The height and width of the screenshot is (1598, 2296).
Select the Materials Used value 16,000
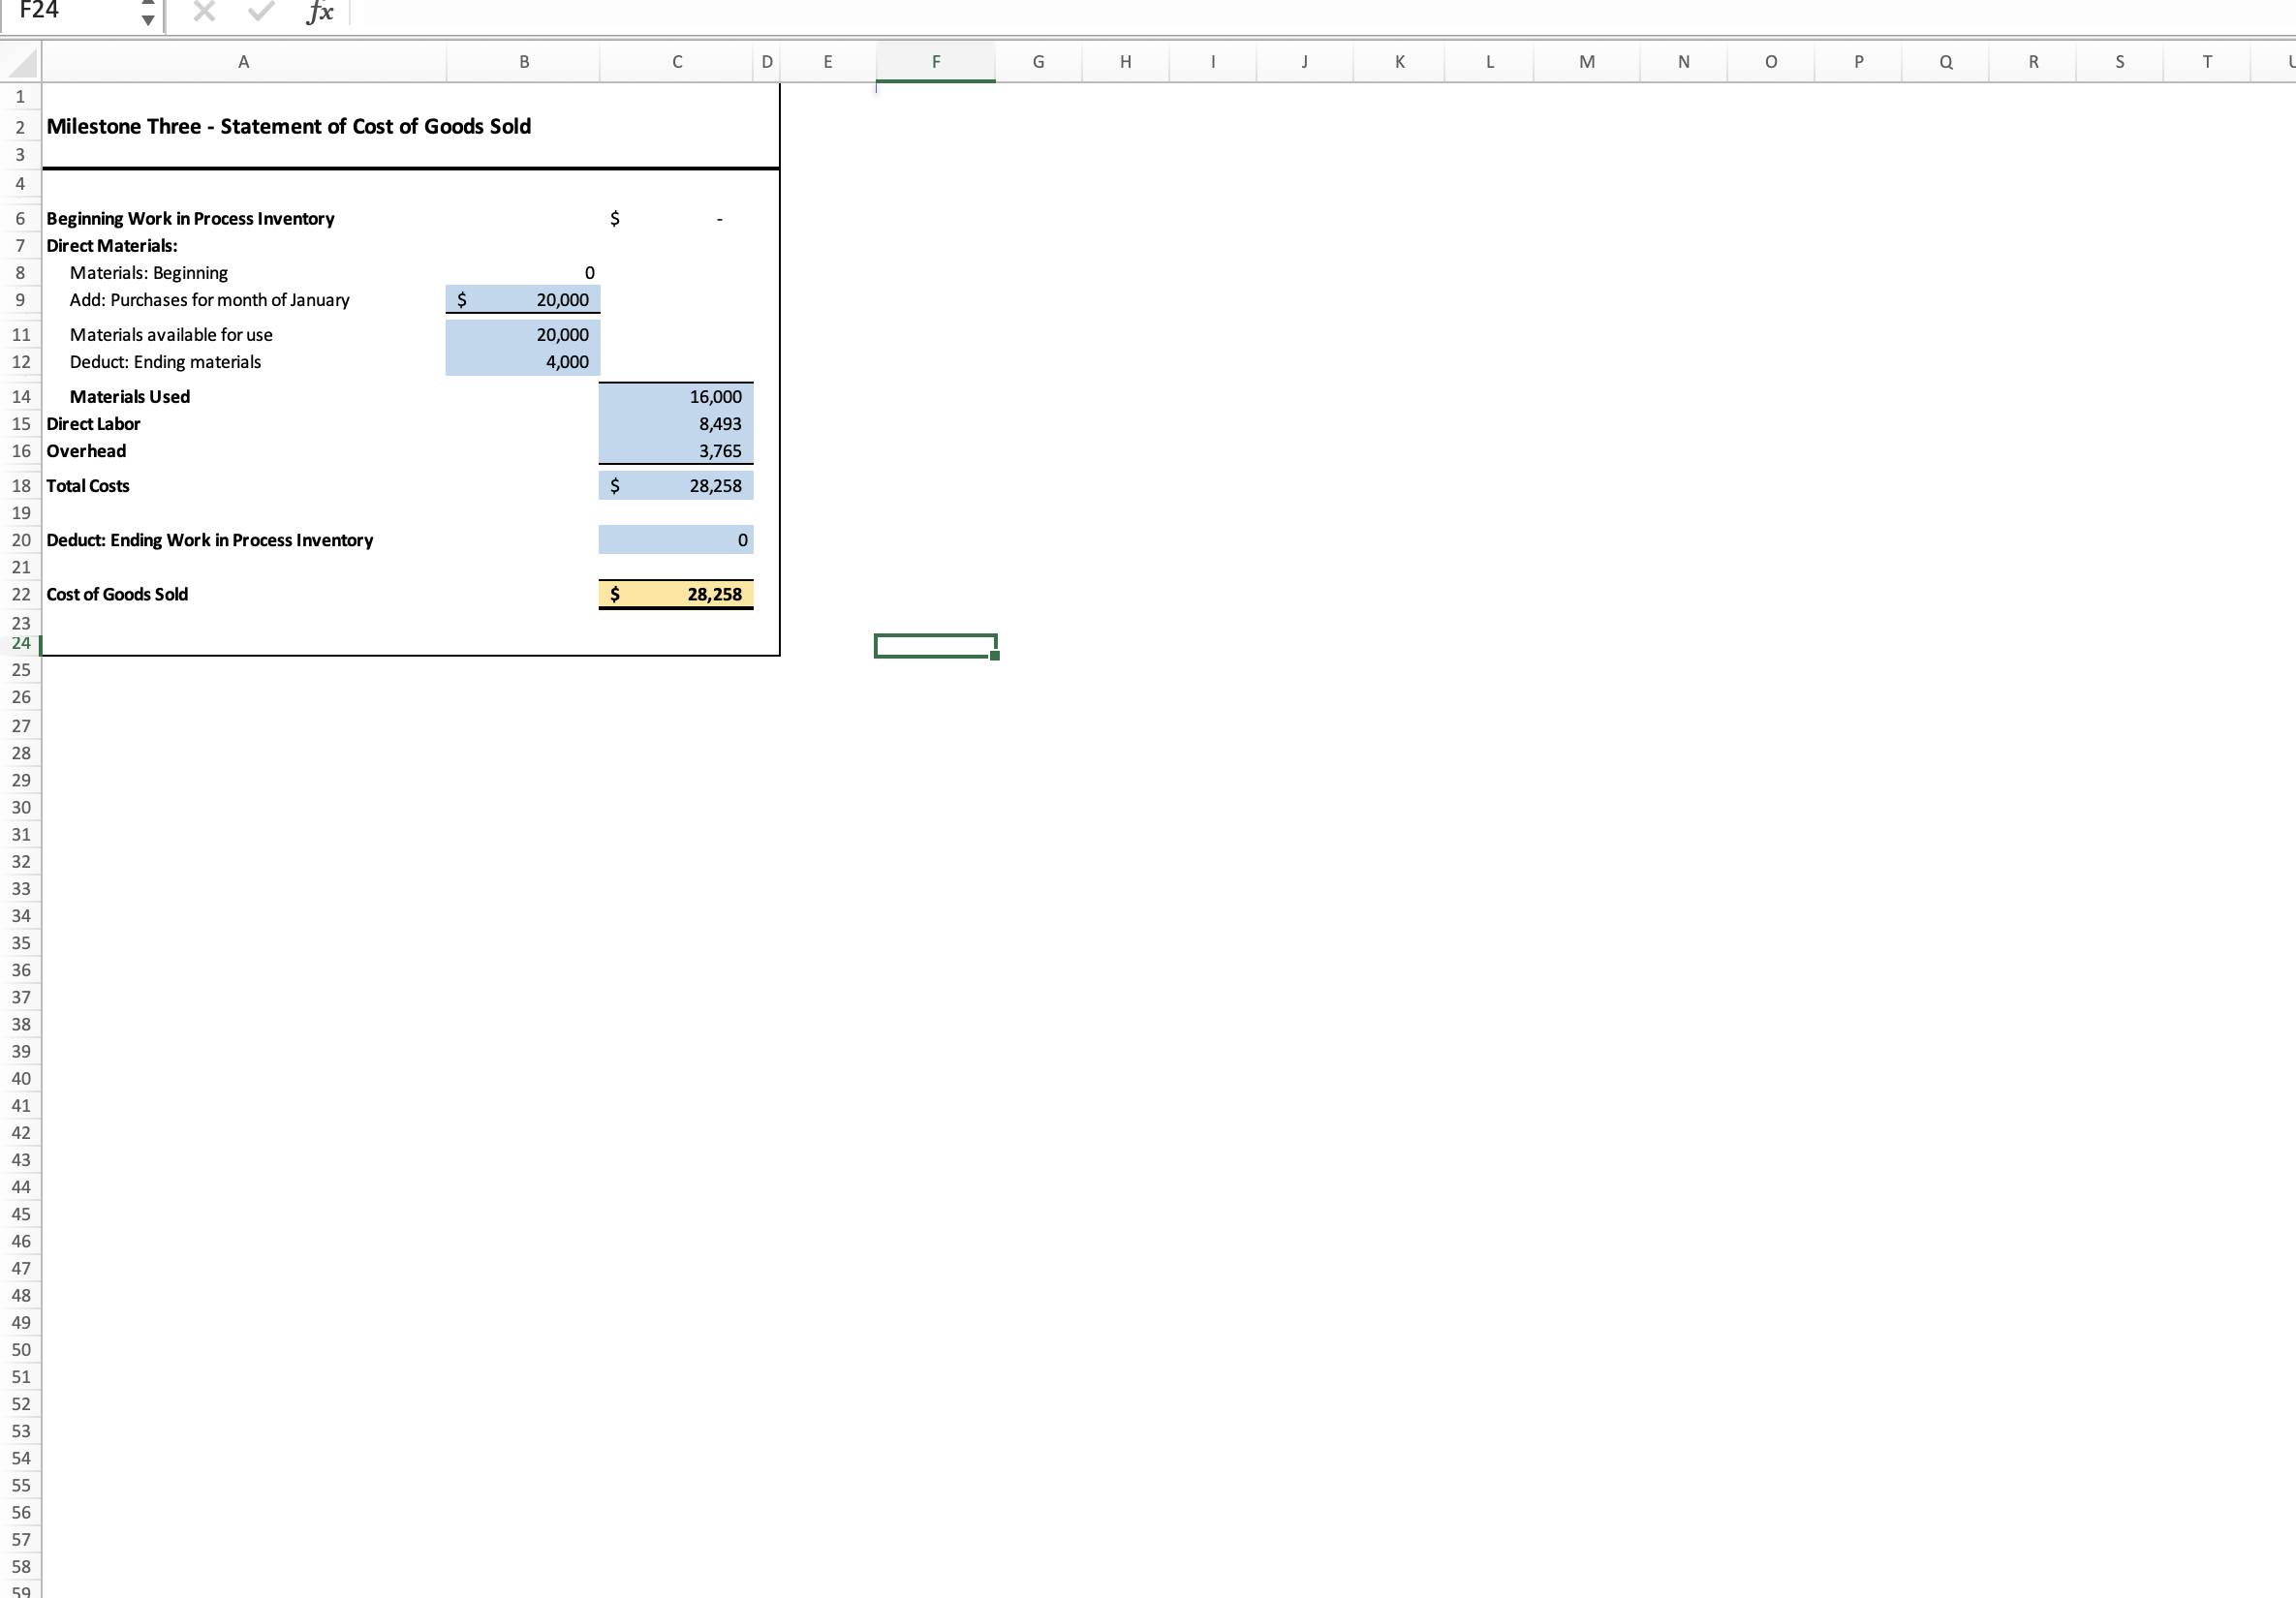coord(676,396)
